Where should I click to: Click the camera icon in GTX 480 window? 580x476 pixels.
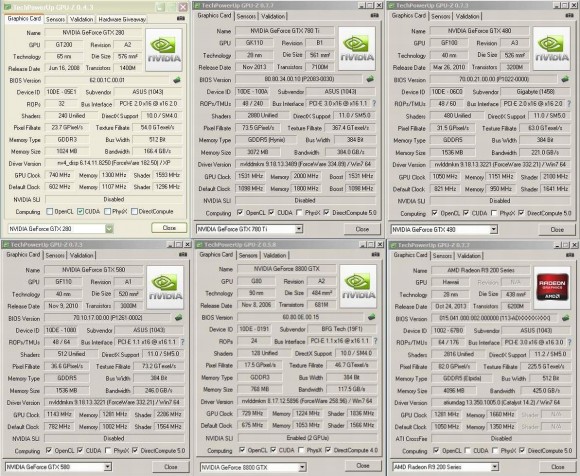(569, 15)
